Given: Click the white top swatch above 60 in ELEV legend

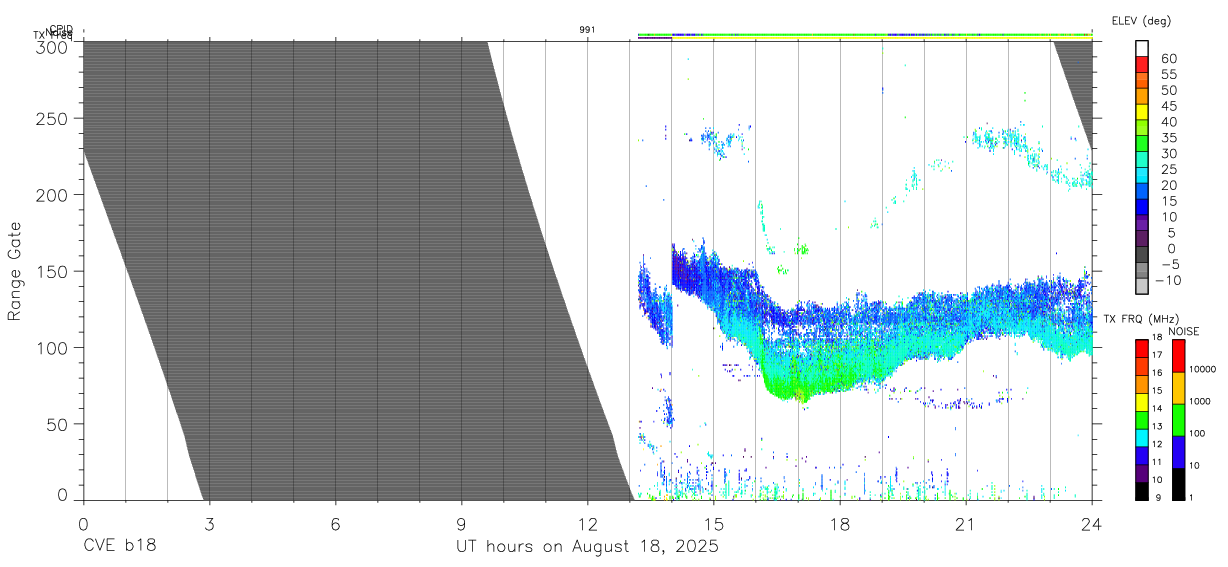Looking at the screenshot, I should pyautogui.click(x=1143, y=49).
